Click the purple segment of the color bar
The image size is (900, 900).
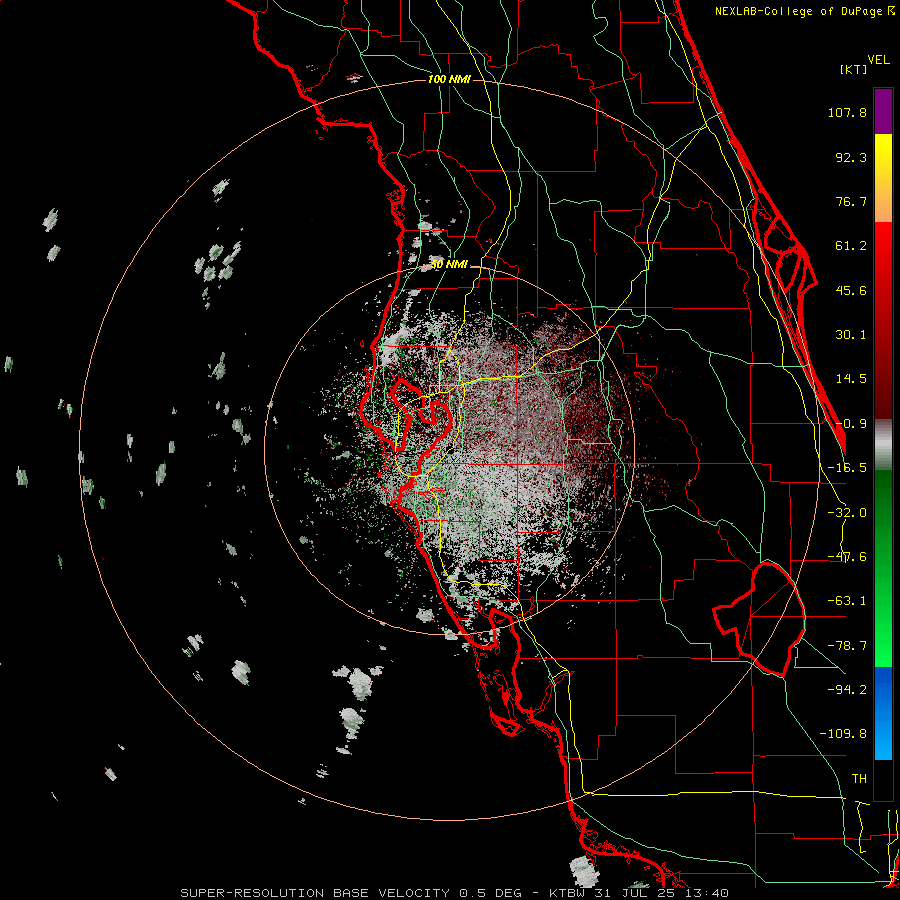click(x=883, y=111)
